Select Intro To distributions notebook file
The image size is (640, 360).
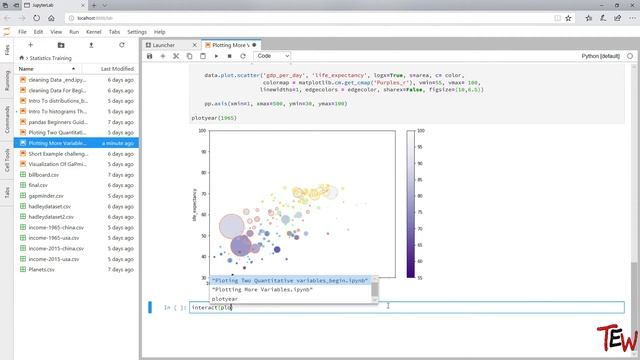tap(76, 101)
